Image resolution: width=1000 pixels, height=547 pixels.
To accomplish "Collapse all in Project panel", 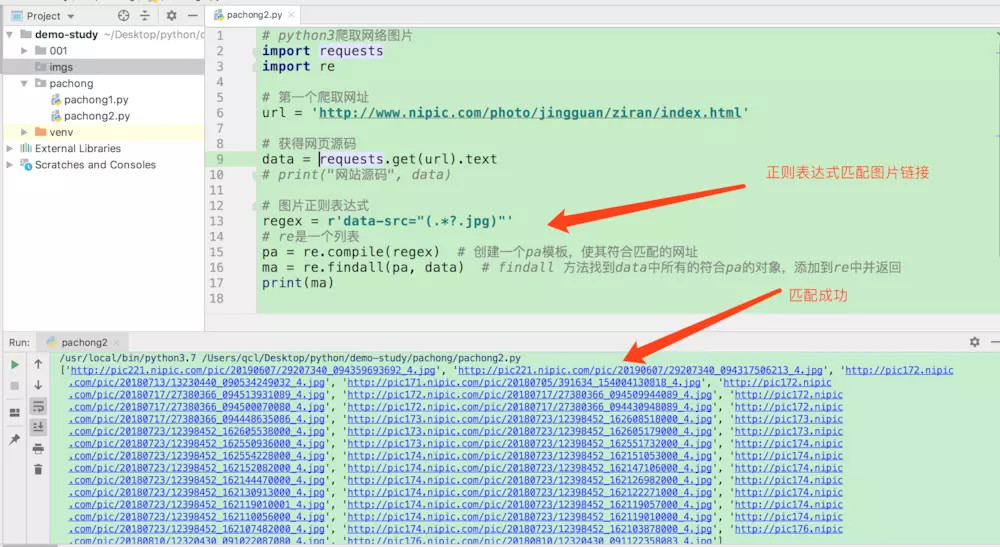I will [x=145, y=15].
